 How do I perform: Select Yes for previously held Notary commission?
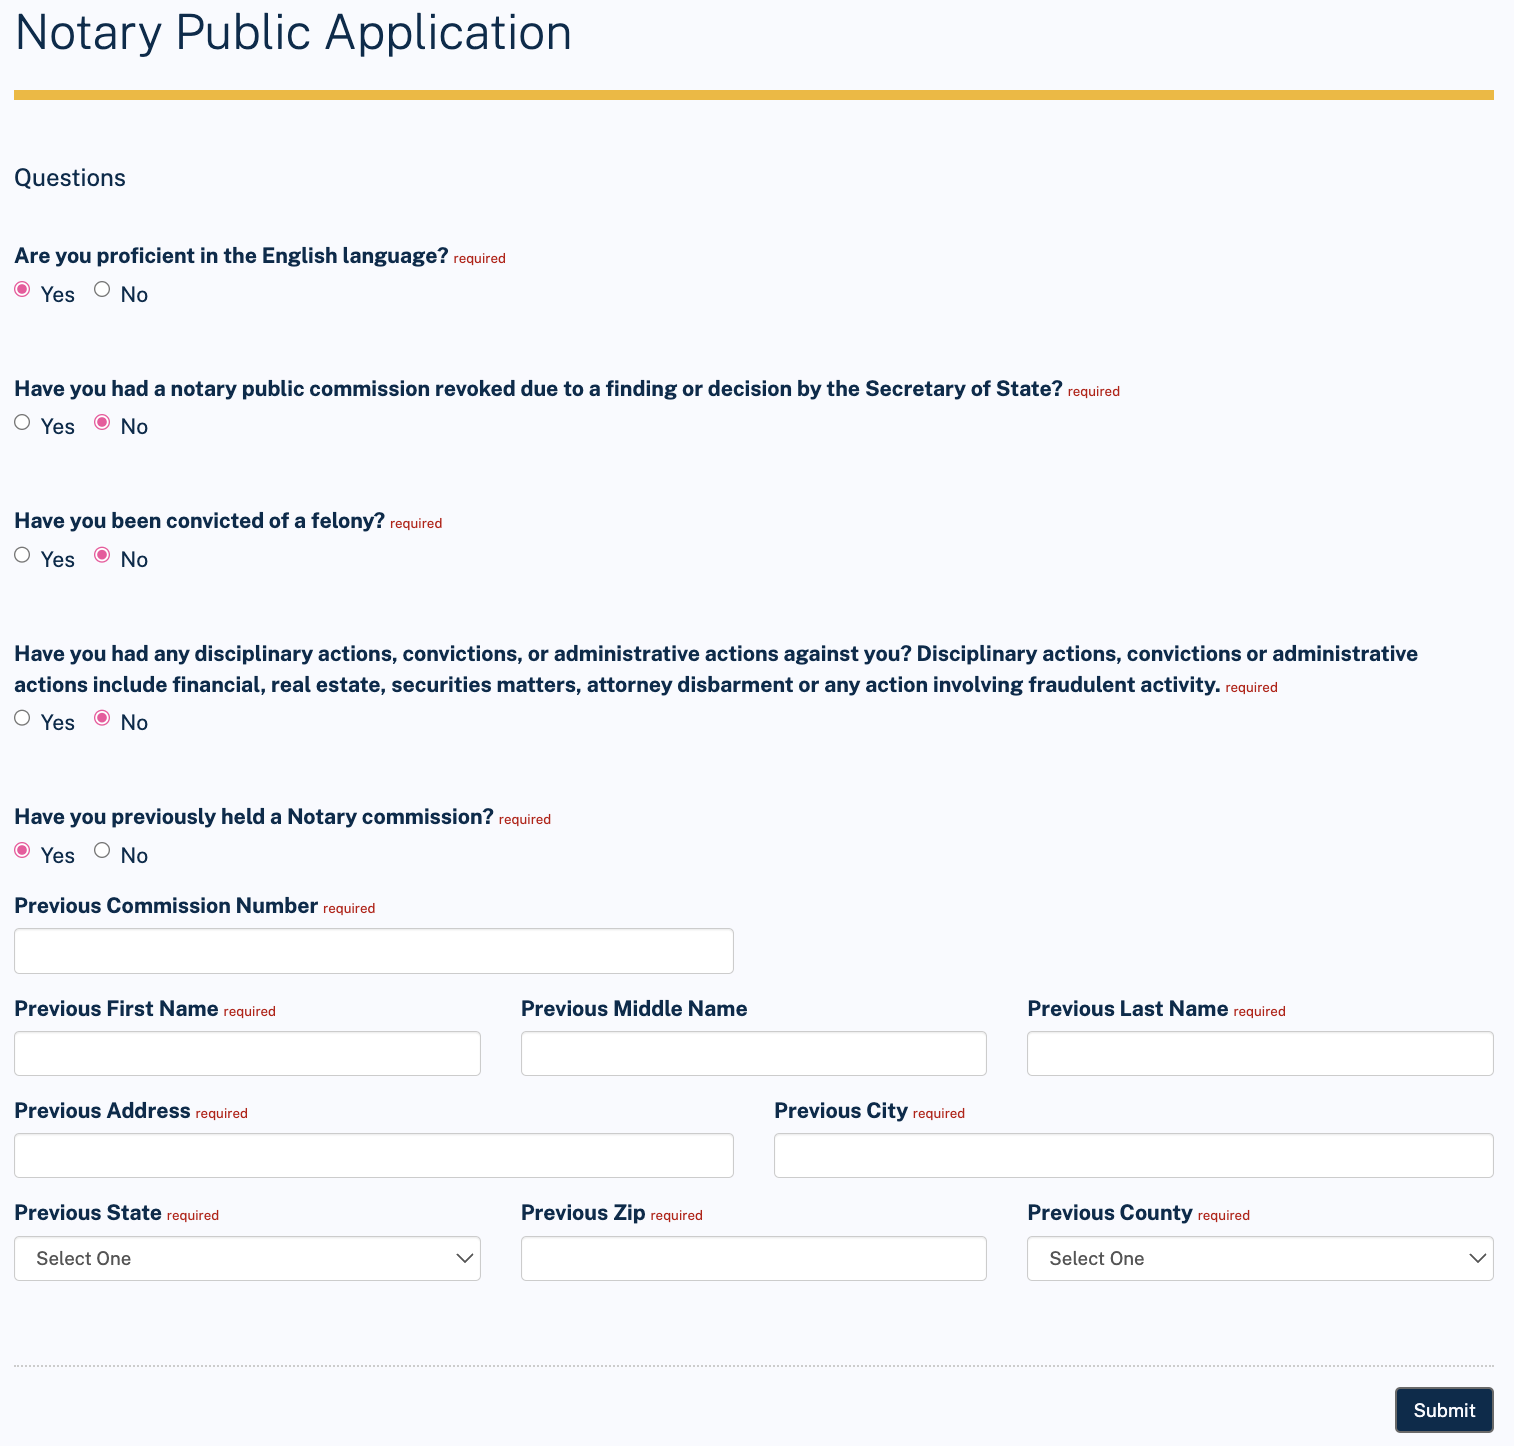[22, 850]
